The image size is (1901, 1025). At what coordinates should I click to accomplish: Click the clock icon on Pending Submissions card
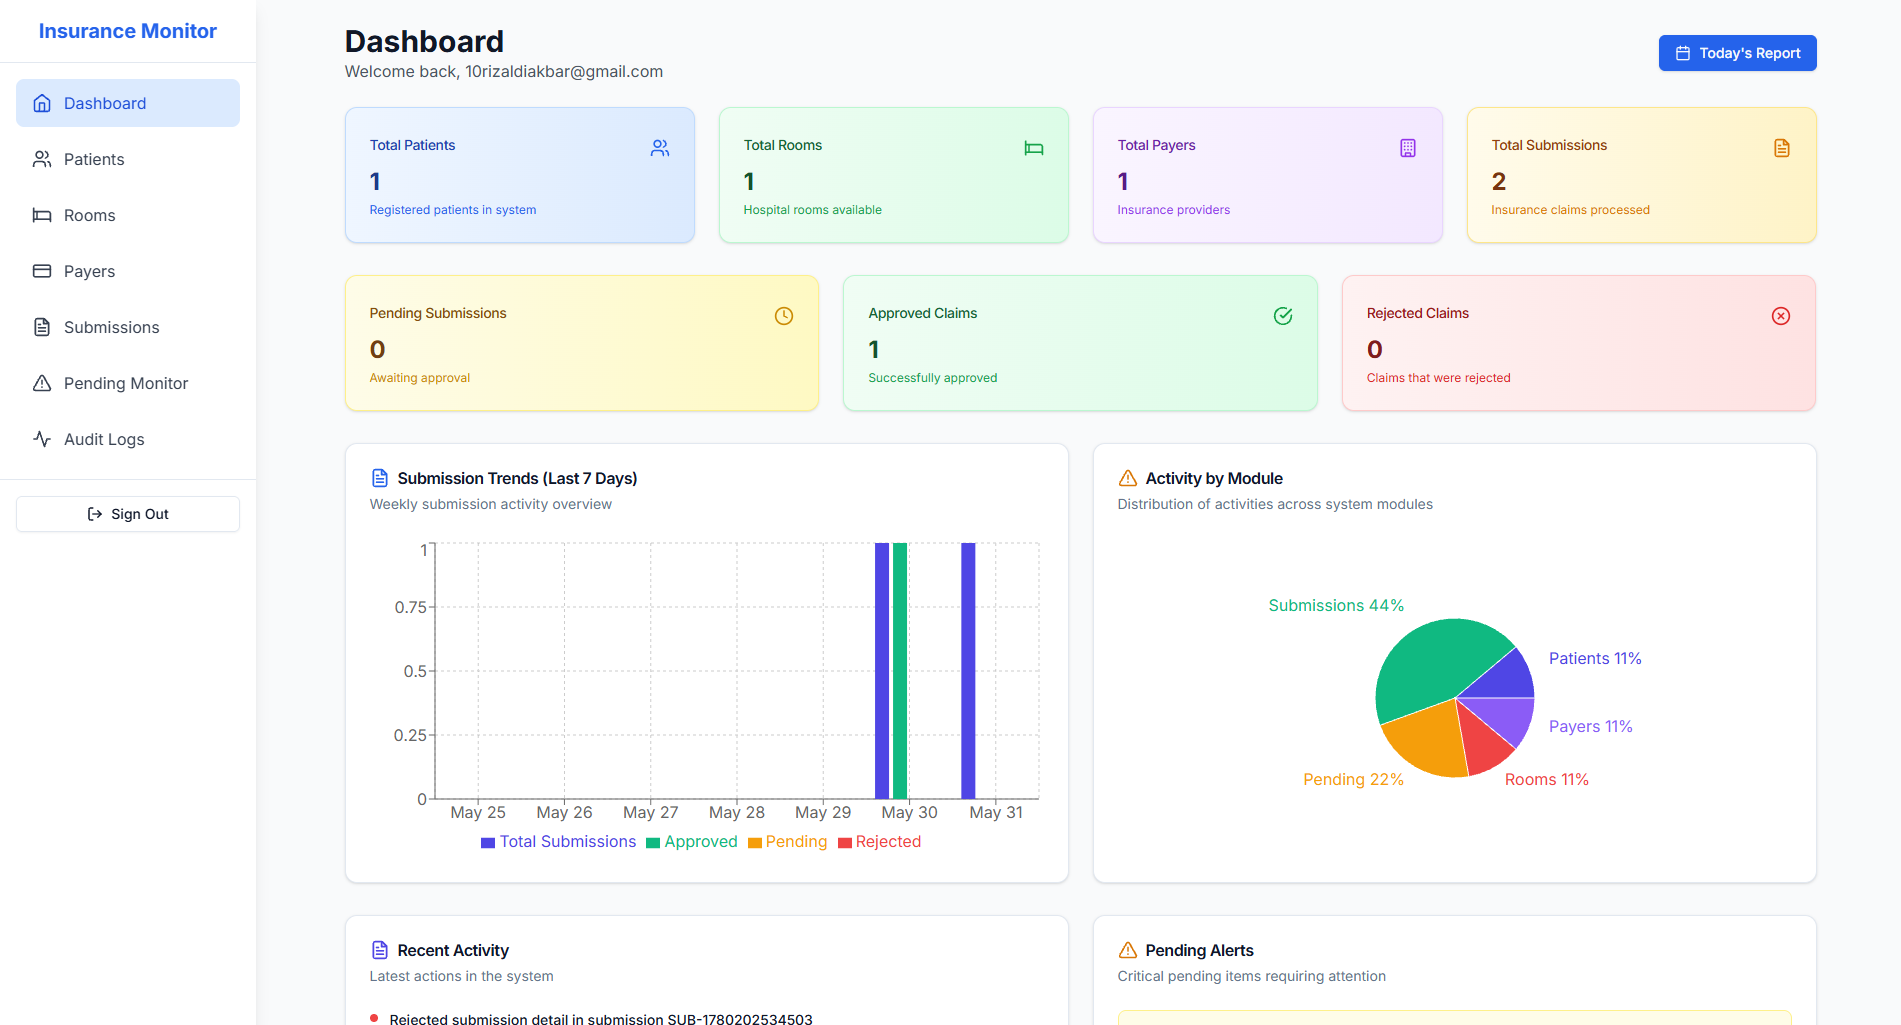pyautogui.click(x=784, y=316)
